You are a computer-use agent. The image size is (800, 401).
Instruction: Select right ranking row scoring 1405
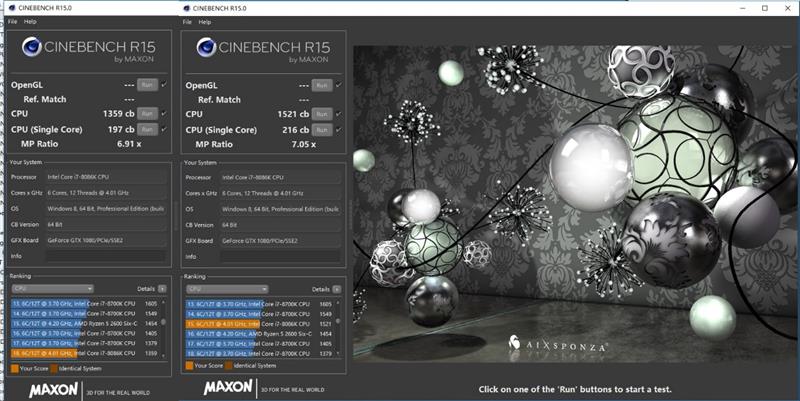260,343
